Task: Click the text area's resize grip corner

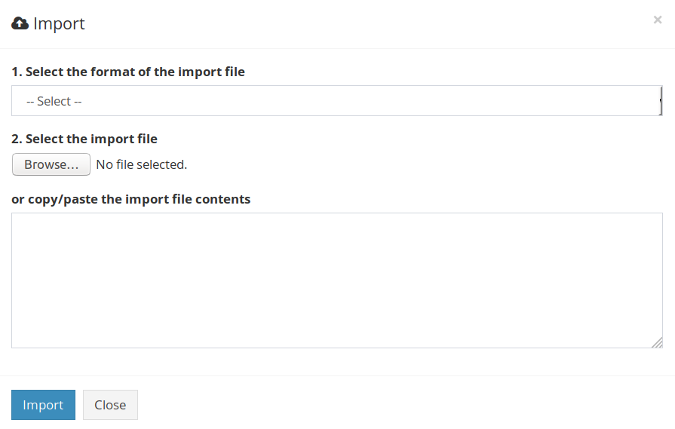Action: point(657,342)
